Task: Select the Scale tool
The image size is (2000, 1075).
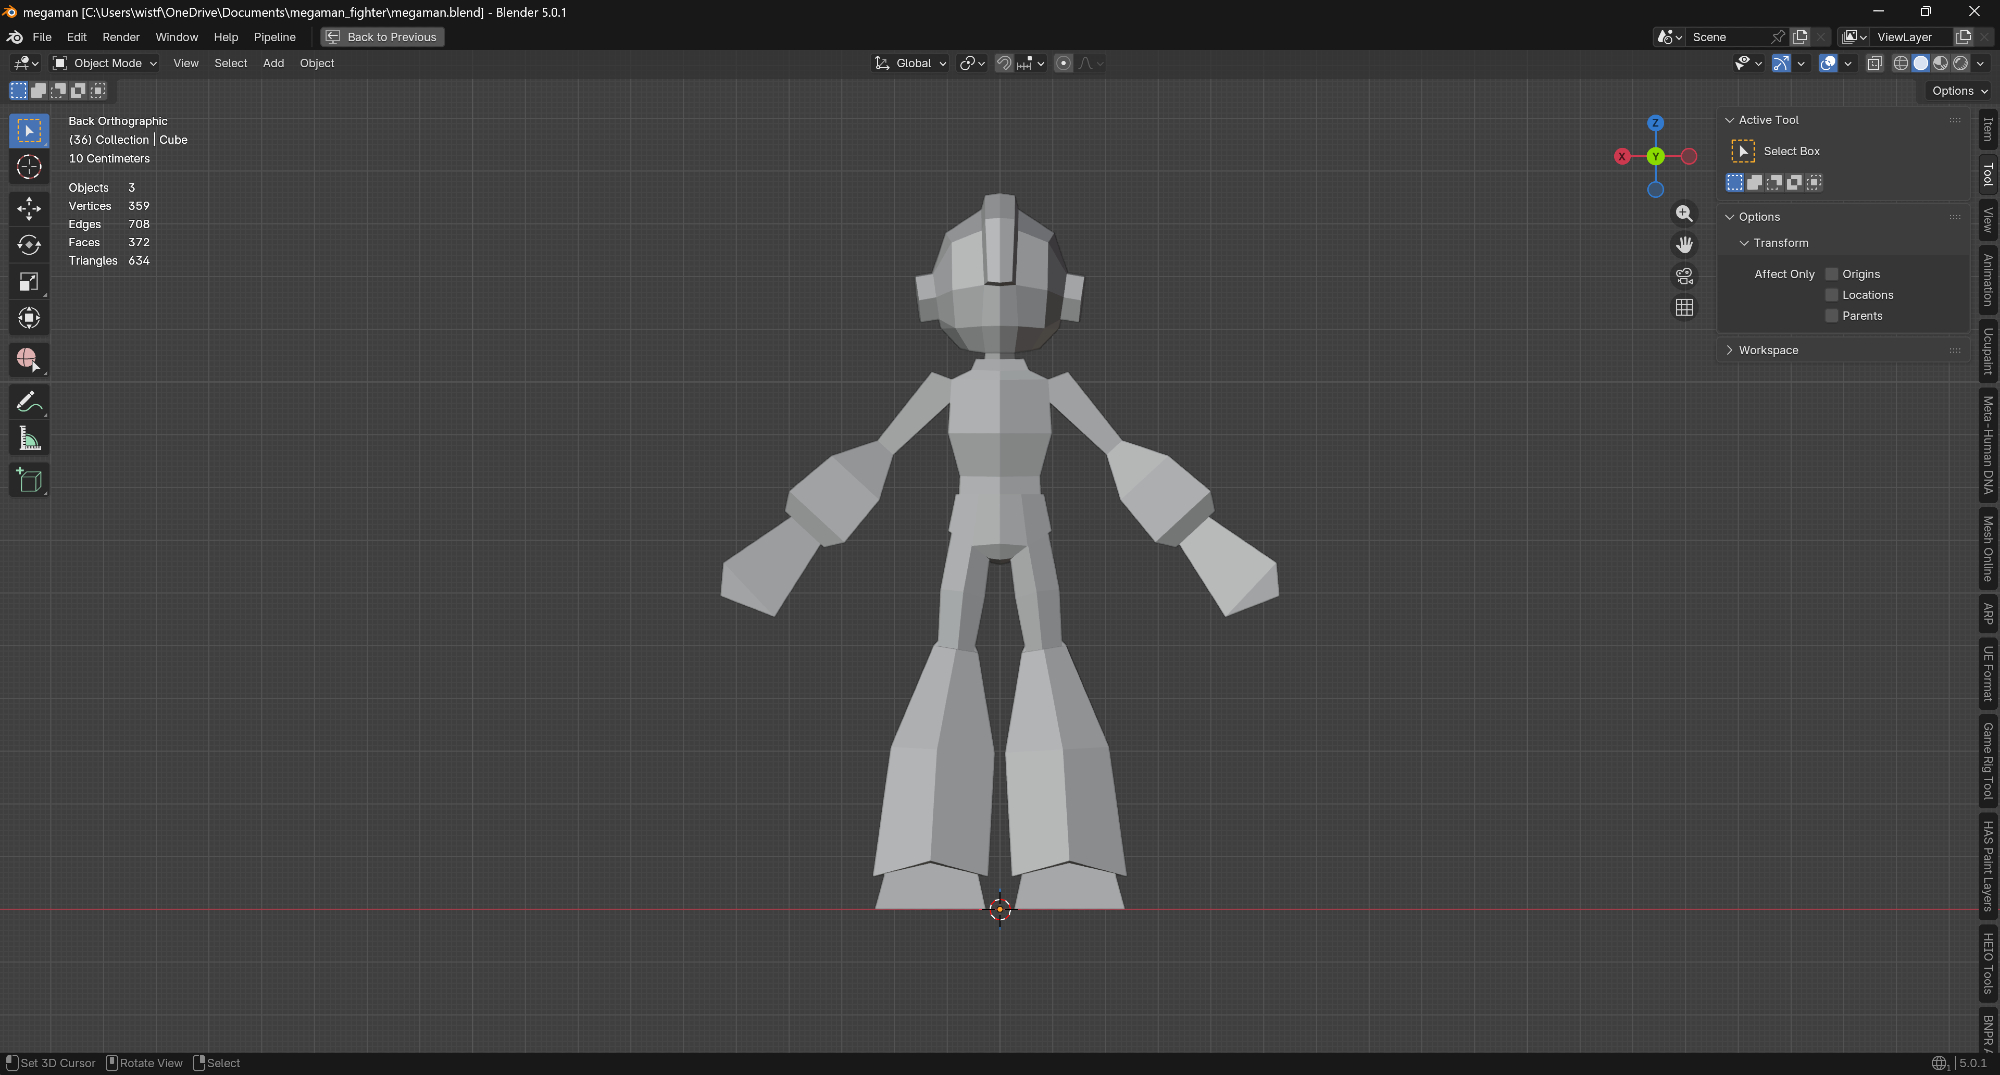Action: (x=29, y=282)
